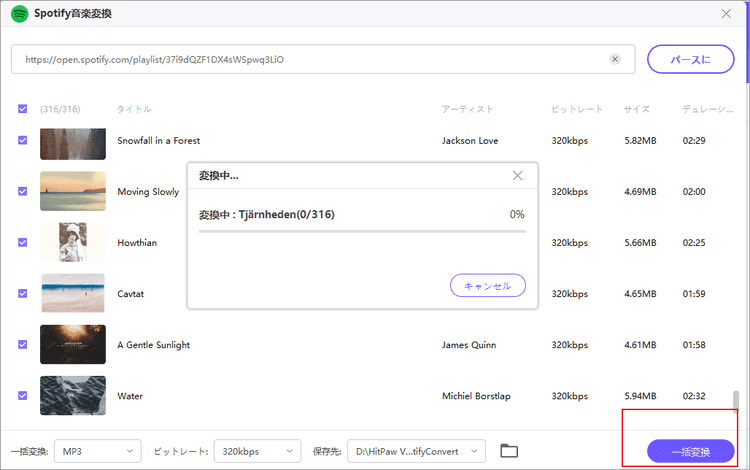The height and width of the screenshot is (470, 750).
Task: Close the Spotify音楽変換 window
Action: [726, 13]
